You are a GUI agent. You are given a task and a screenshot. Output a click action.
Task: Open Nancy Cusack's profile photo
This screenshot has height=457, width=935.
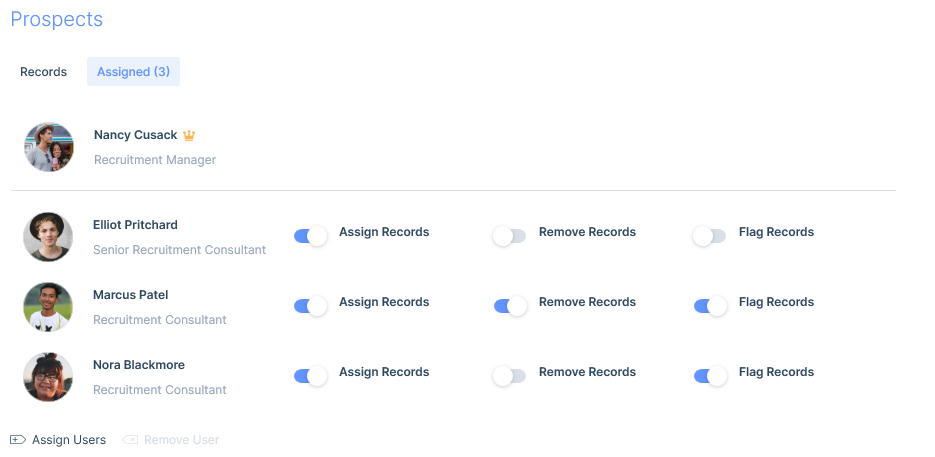pyautogui.click(x=49, y=147)
